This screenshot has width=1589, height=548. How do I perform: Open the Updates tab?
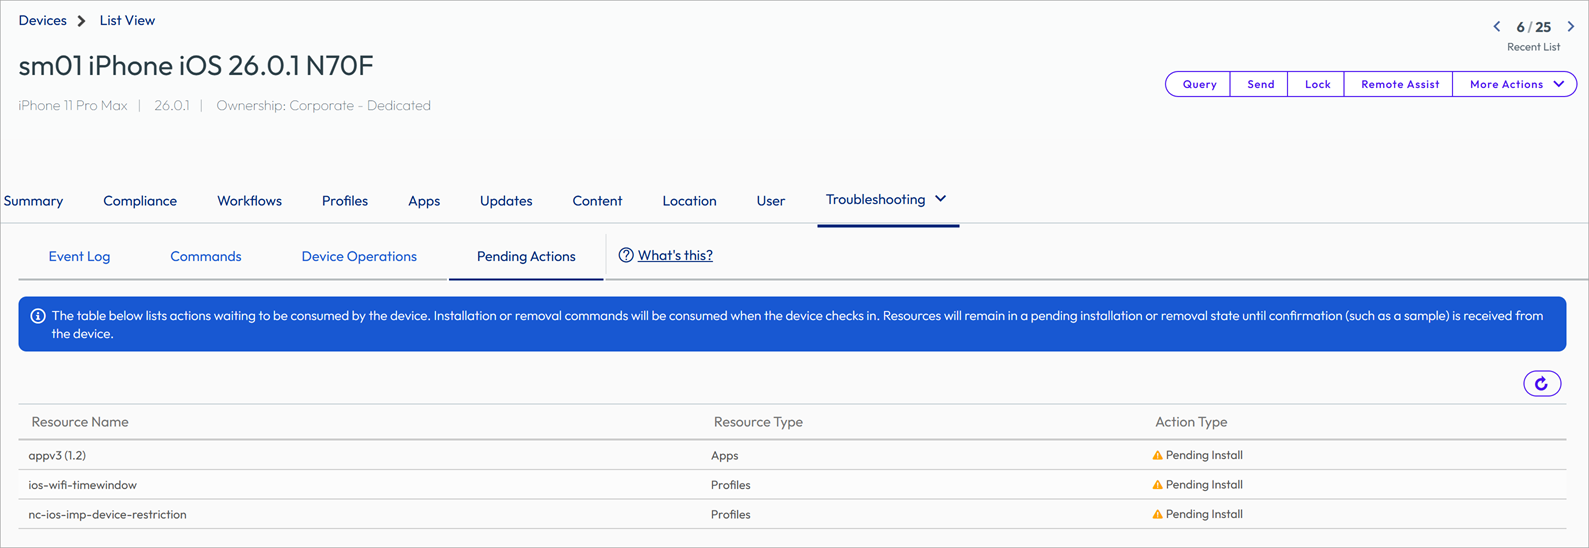506,201
